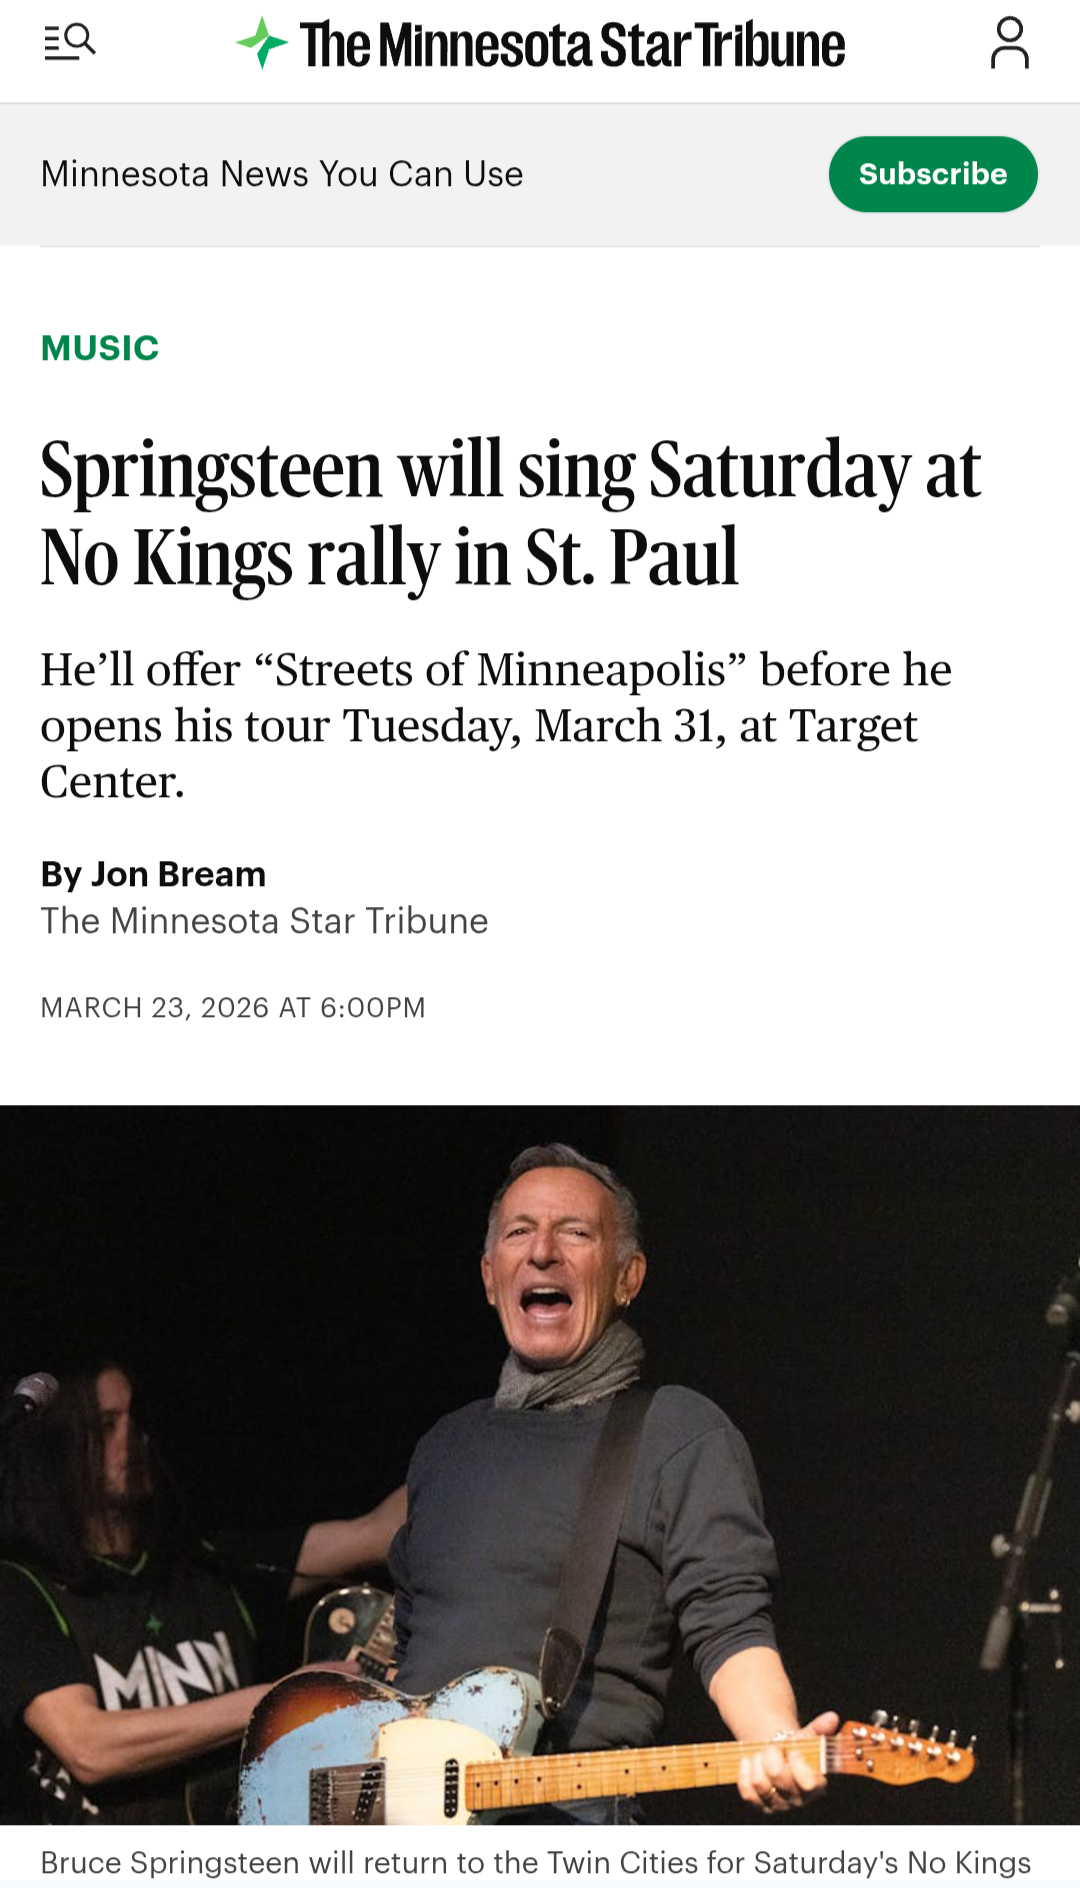Image resolution: width=1080 pixels, height=1888 pixels.
Task: Open the user account profile icon
Action: (x=1009, y=43)
